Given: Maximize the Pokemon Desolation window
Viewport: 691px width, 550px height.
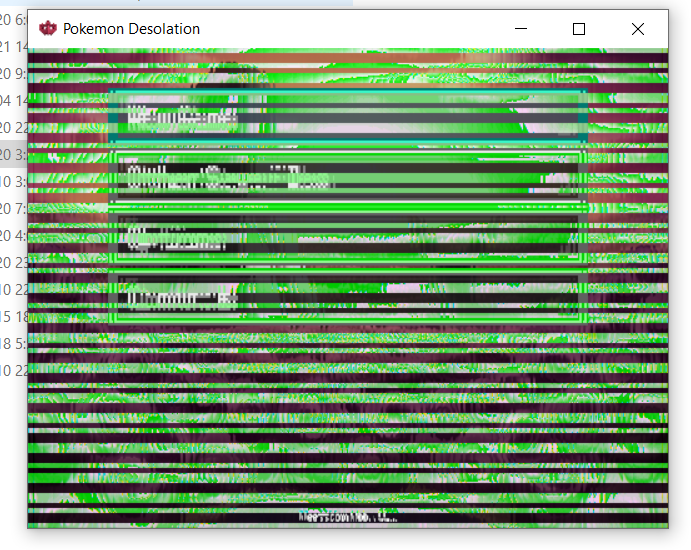Looking at the screenshot, I should coord(578,29).
